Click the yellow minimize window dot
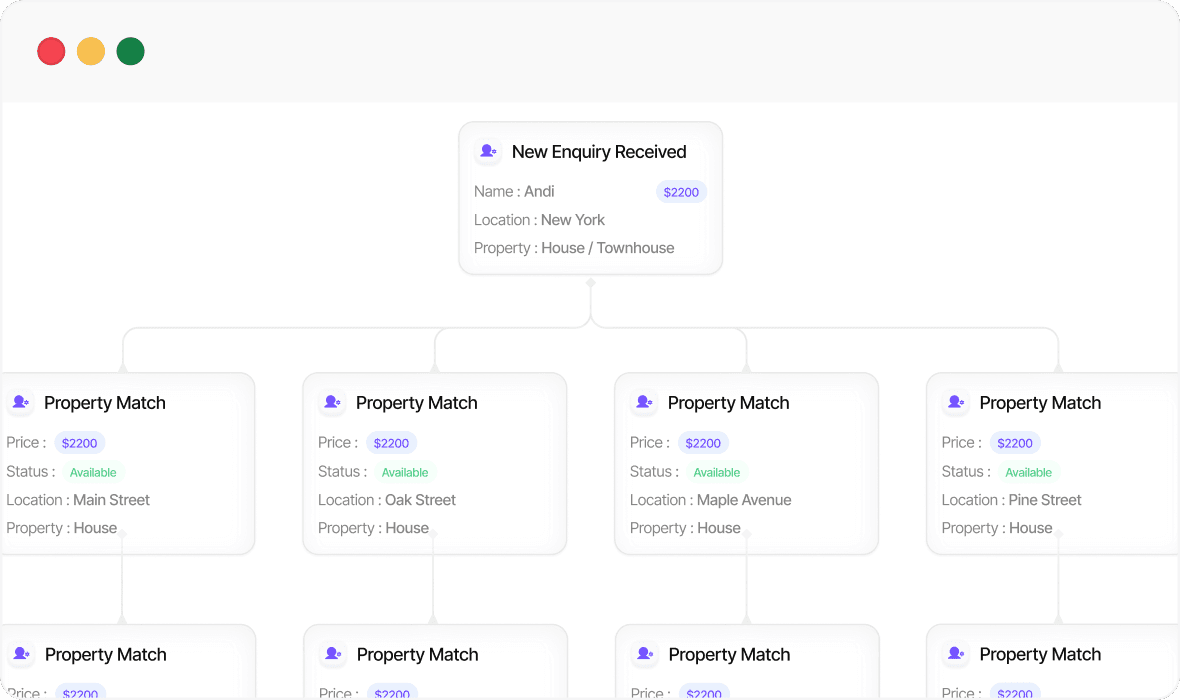1180x700 pixels. [91, 51]
